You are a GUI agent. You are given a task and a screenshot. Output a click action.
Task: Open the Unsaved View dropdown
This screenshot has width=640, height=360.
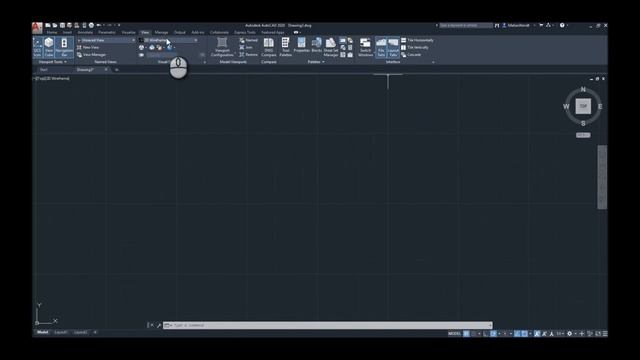pyautogui.click(x=106, y=40)
